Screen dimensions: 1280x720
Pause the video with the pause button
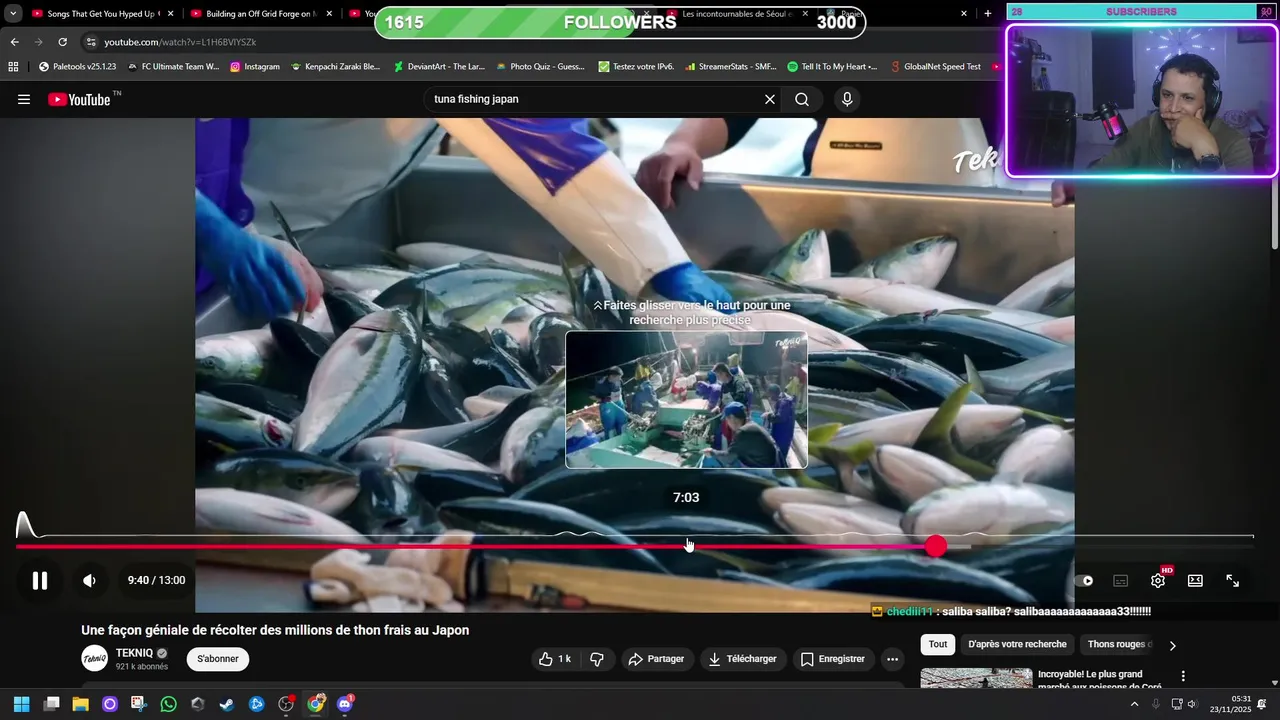point(40,580)
